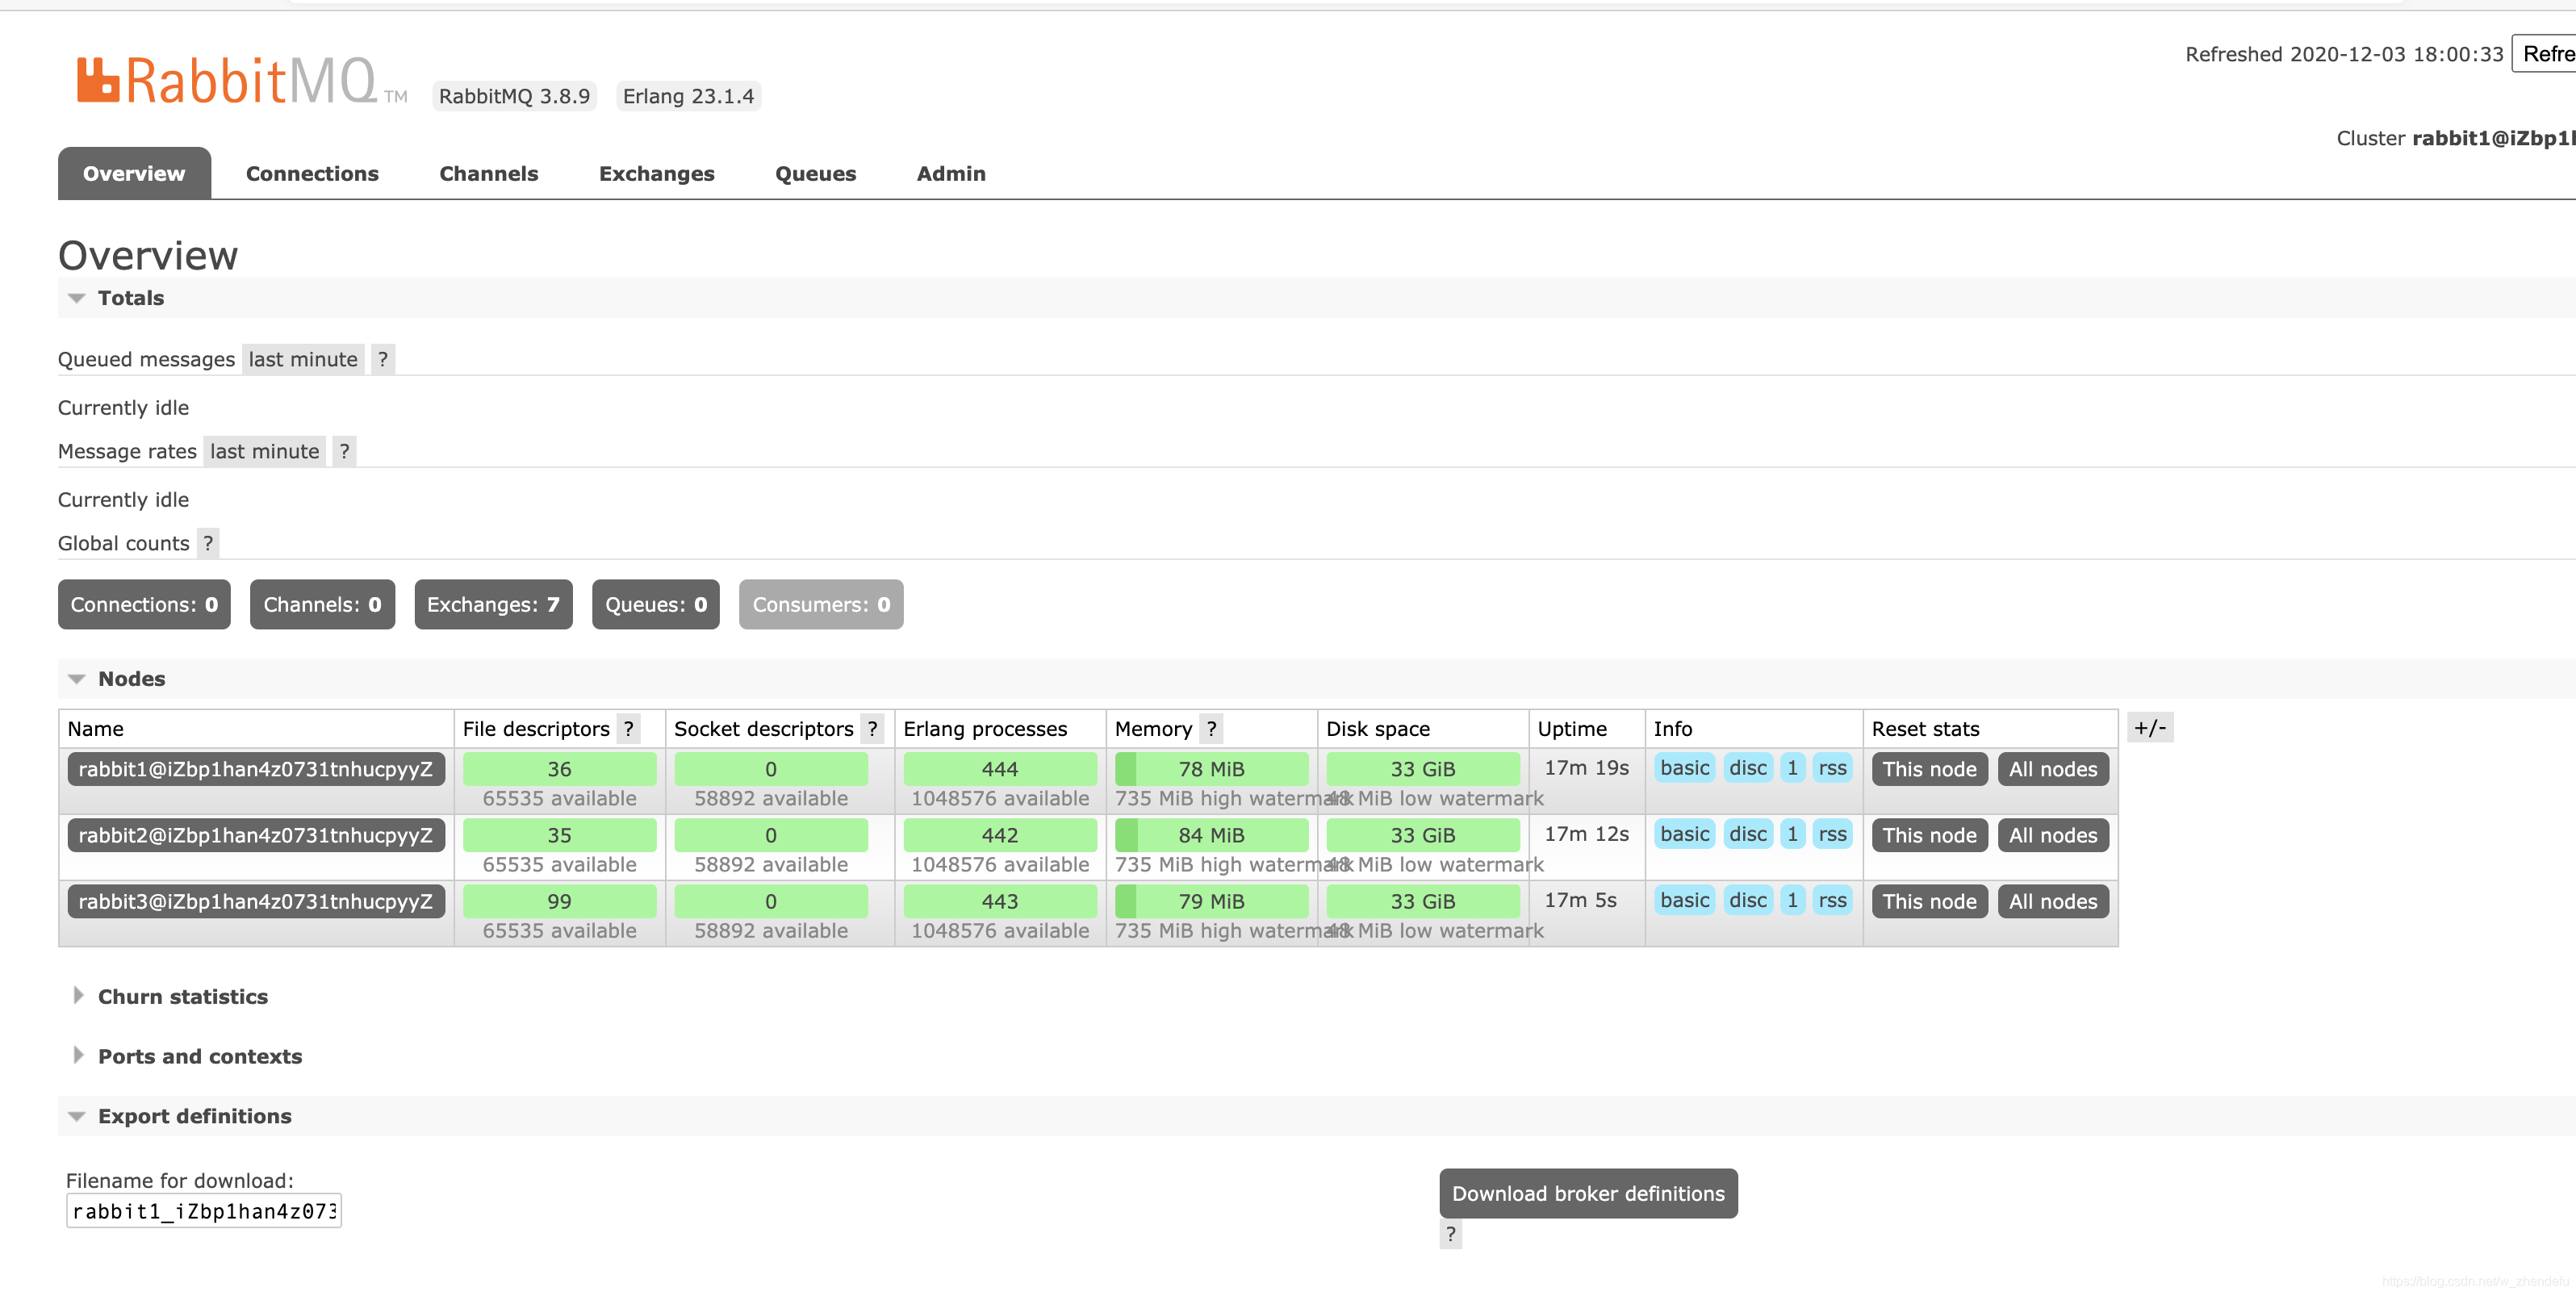Open the Admin tab
Viewport: 2576px width, 1296px height.
(x=951, y=173)
